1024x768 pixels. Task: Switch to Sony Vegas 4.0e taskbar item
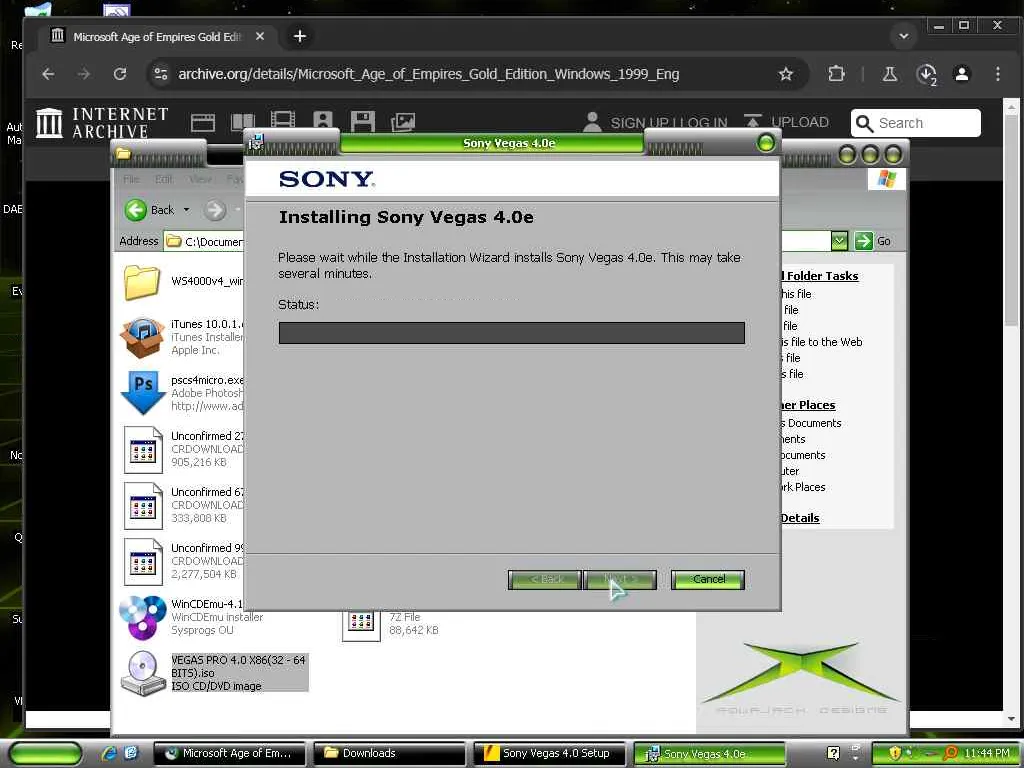pos(709,754)
